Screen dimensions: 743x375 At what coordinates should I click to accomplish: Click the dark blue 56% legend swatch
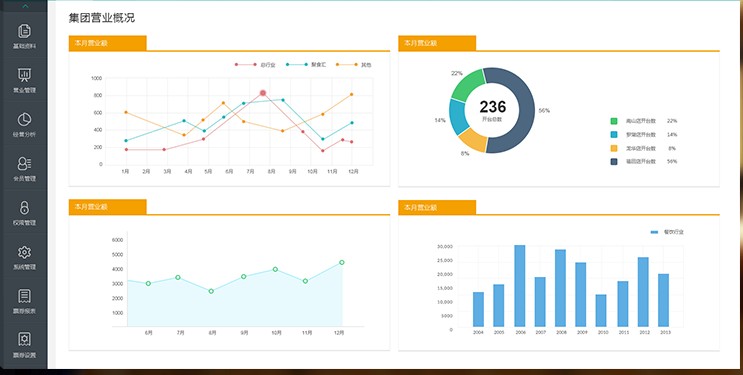tap(614, 162)
